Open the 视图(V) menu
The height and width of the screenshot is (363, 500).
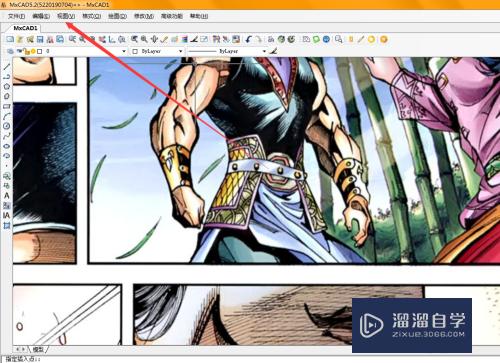pyautogui.click(x=66, y=16)
